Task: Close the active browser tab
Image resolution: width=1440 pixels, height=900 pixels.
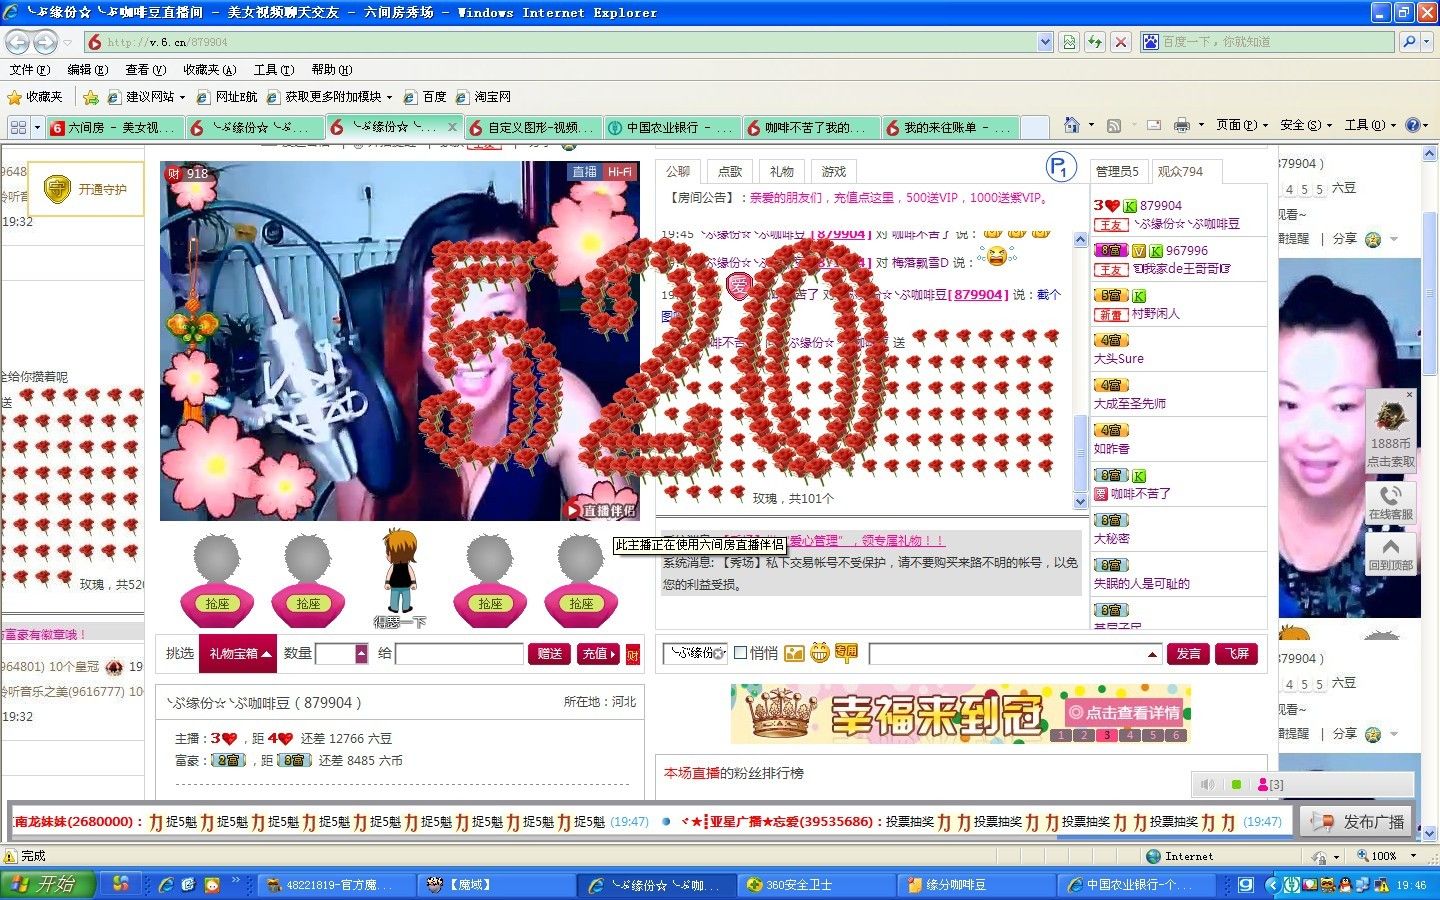Action: click(x=452, y=127)
